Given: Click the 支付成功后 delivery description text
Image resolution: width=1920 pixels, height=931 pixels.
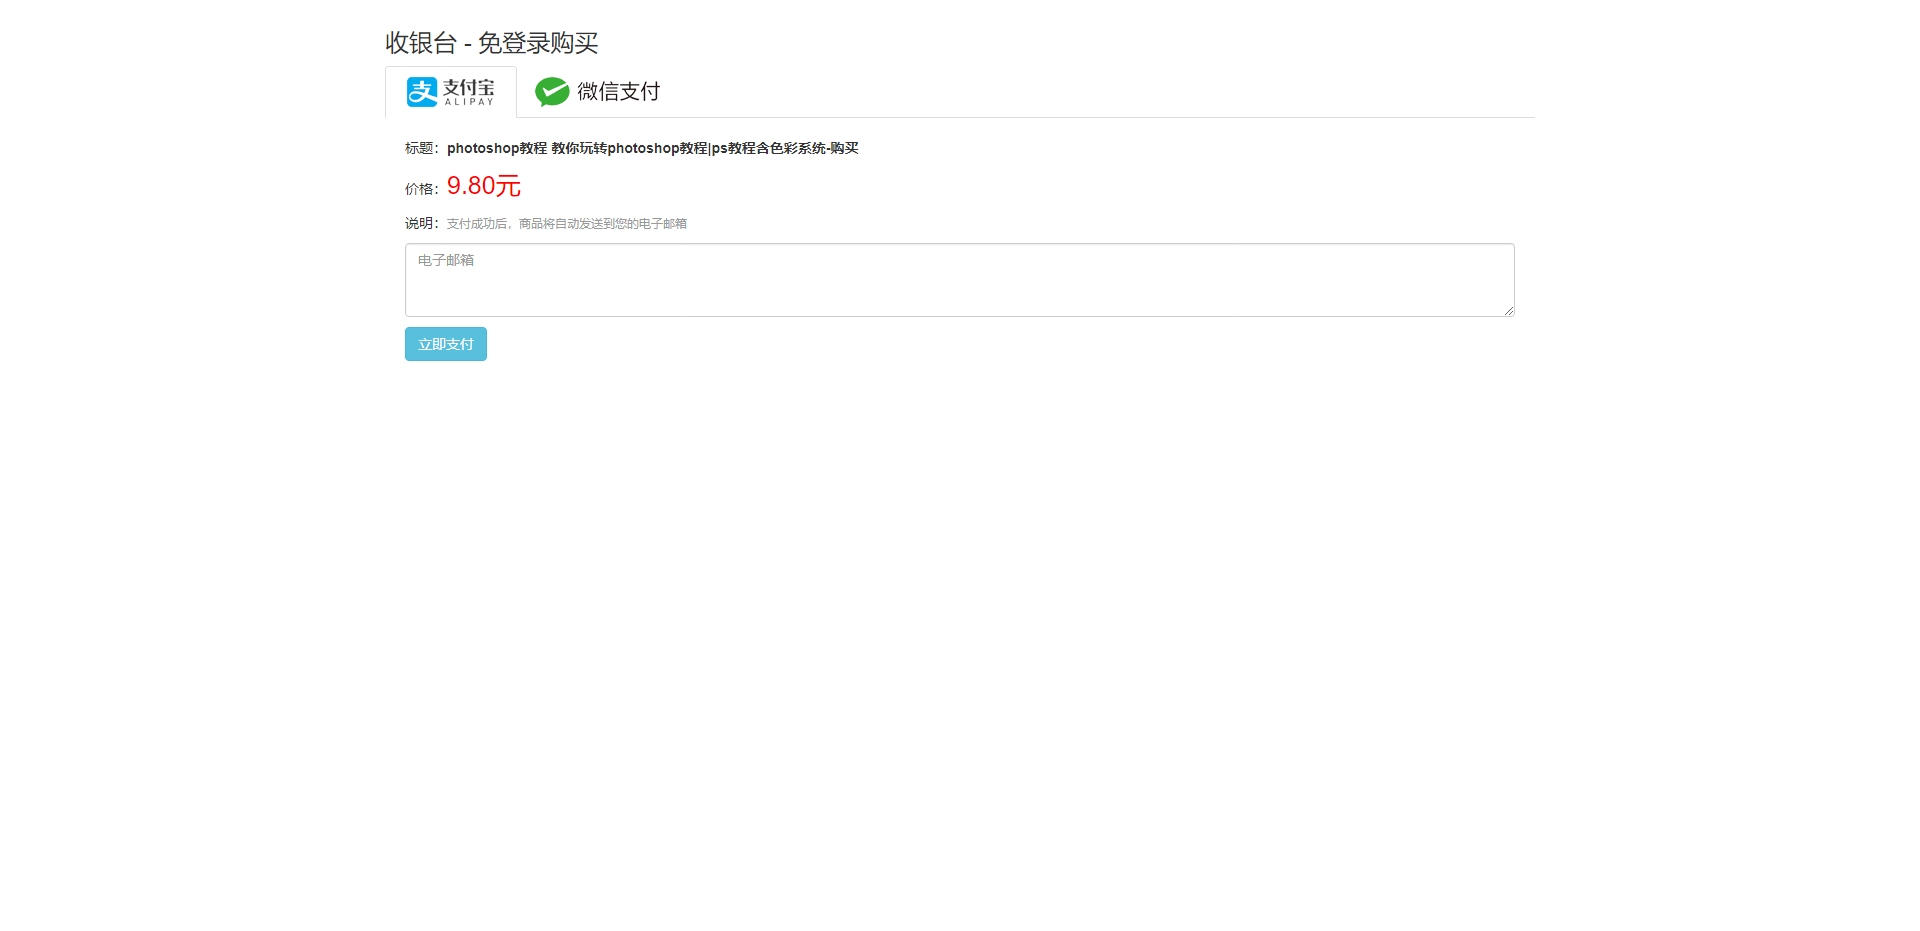Looking at the screenshot, I should click(x=477, y=224).
